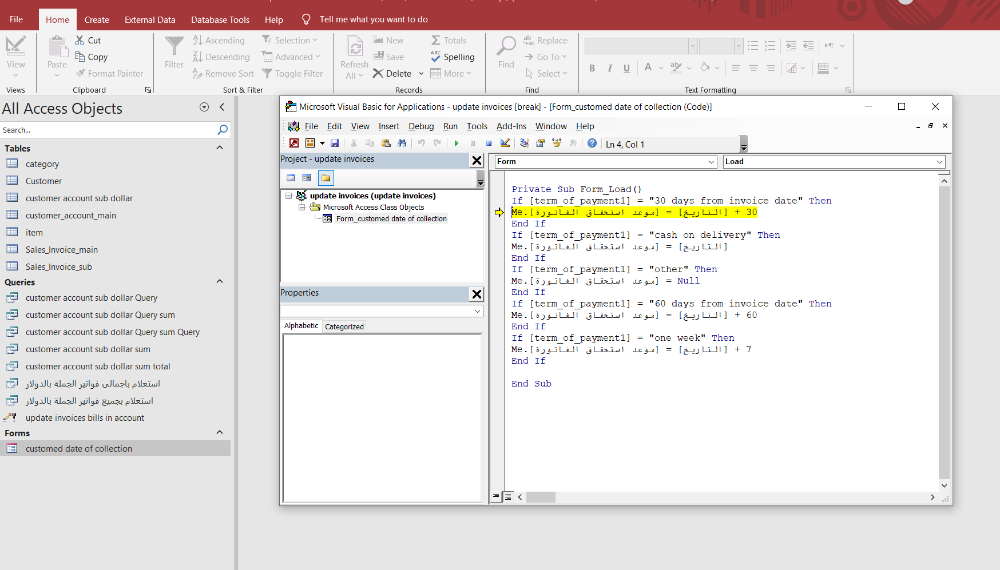Click the Break pause icon in VBA toolbar
The height and width of the screenshot is (570, 1000).
[473, 143]
